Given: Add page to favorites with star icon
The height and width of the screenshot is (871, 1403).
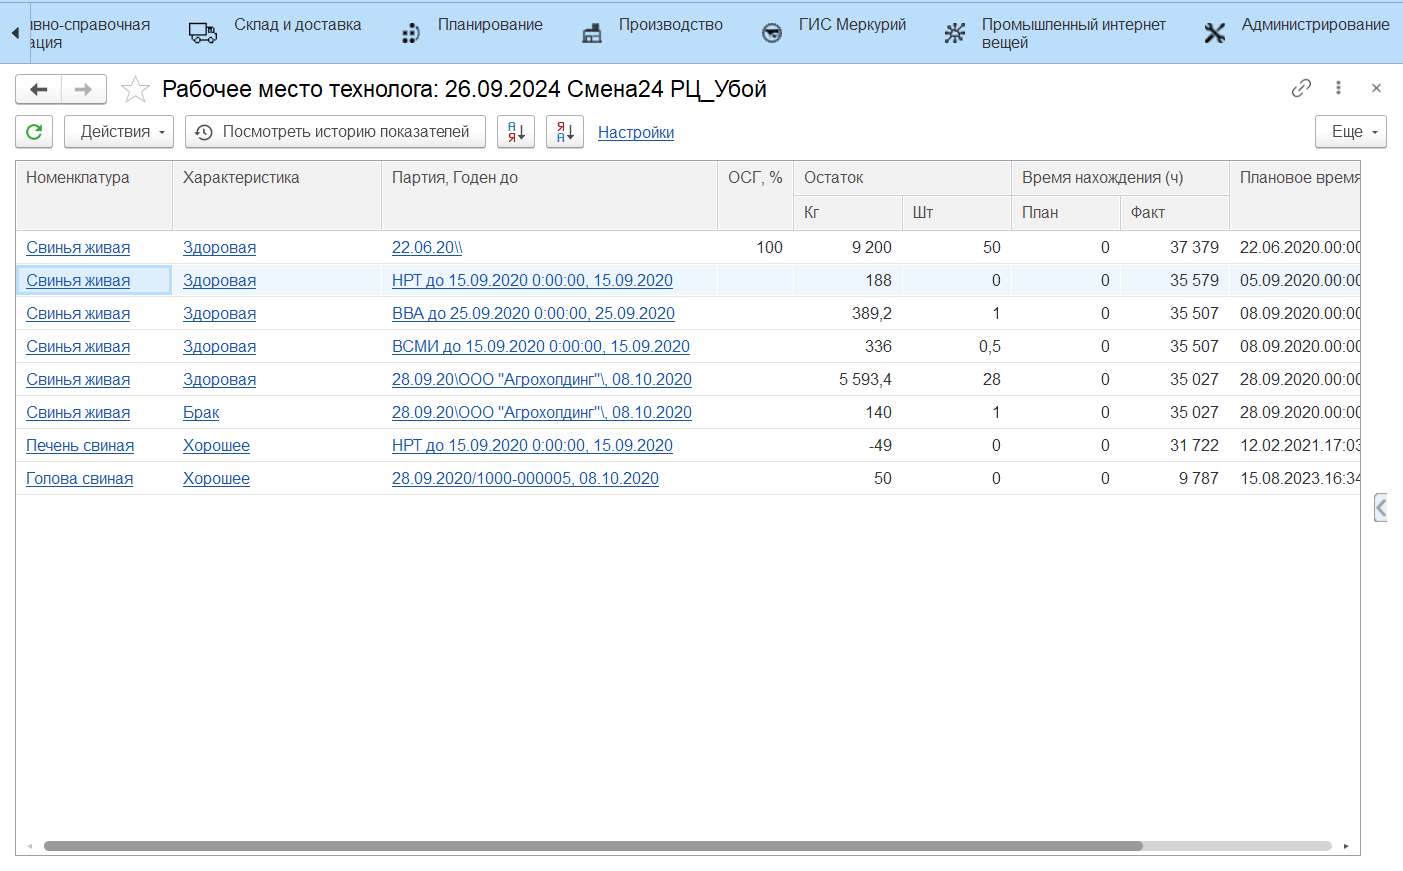Looking at the screenshot, I should point(135,90).
